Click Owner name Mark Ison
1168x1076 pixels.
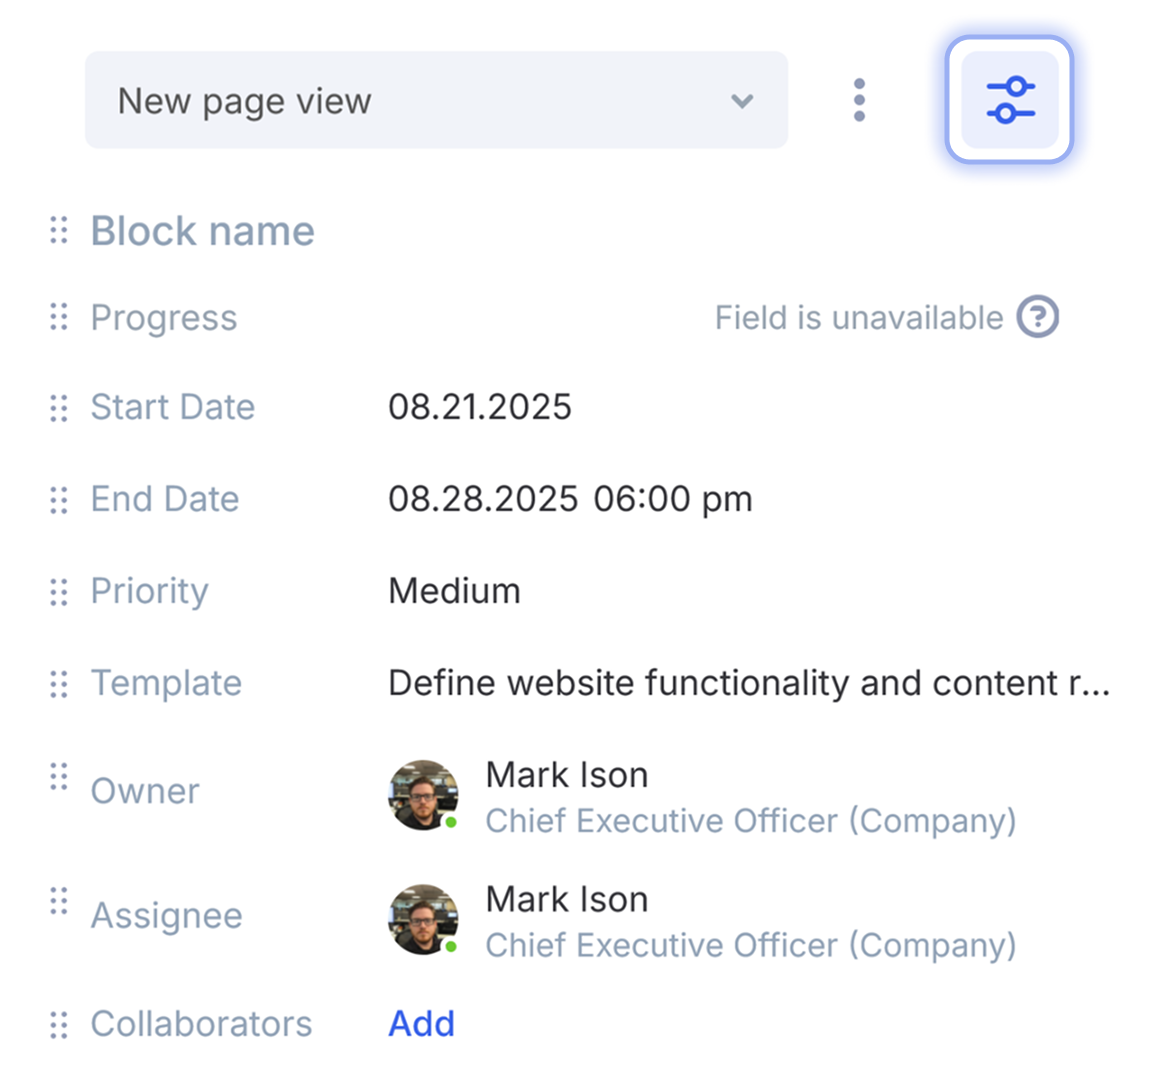pos(566,775)
